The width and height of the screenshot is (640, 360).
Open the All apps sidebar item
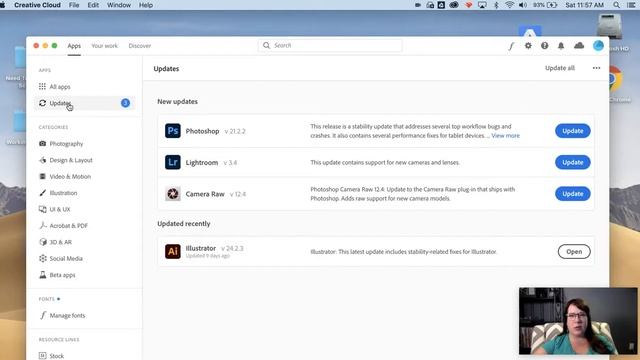[84, 87]
